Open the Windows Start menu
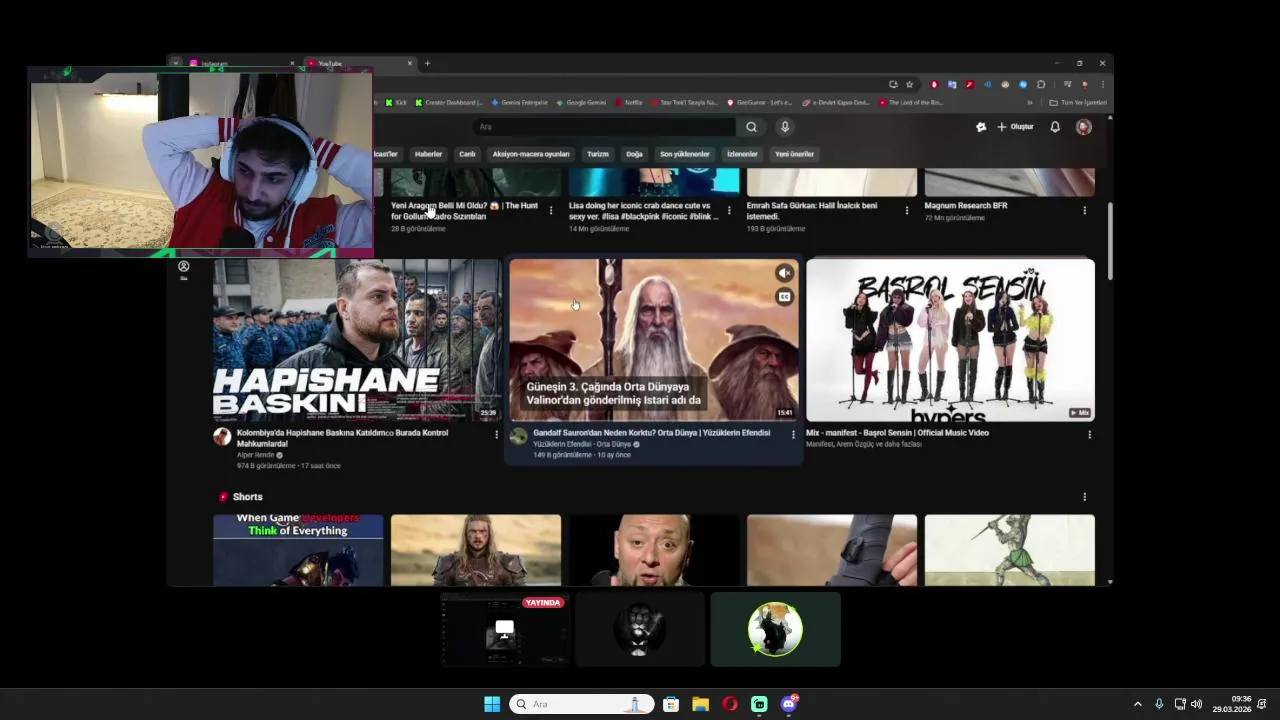This screenshot has width=1280, height=720. (492, 704)
